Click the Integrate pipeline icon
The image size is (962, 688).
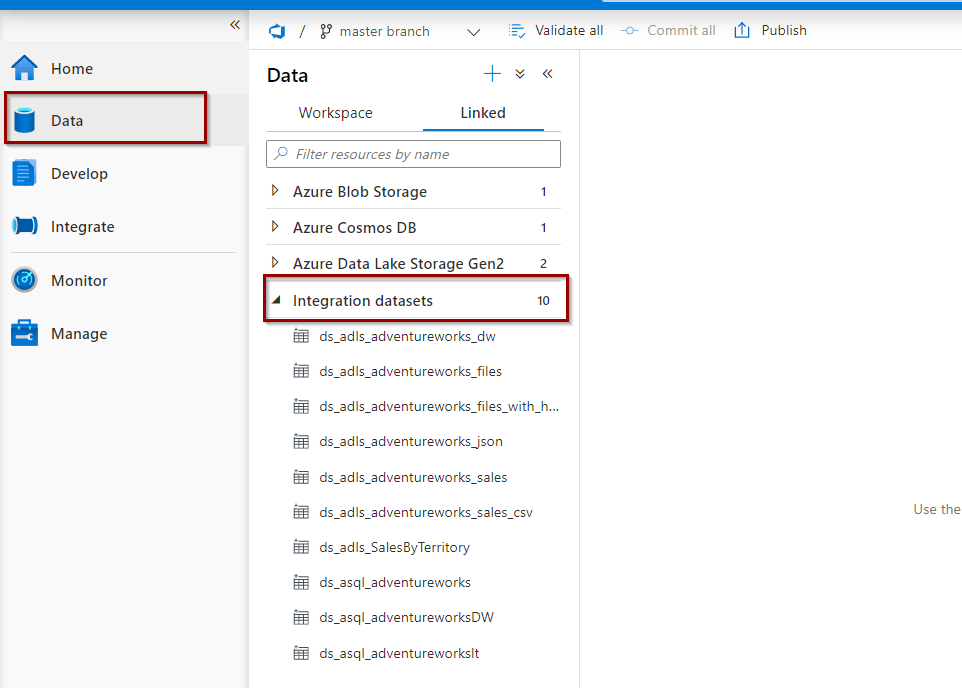[x=25, y=226]
